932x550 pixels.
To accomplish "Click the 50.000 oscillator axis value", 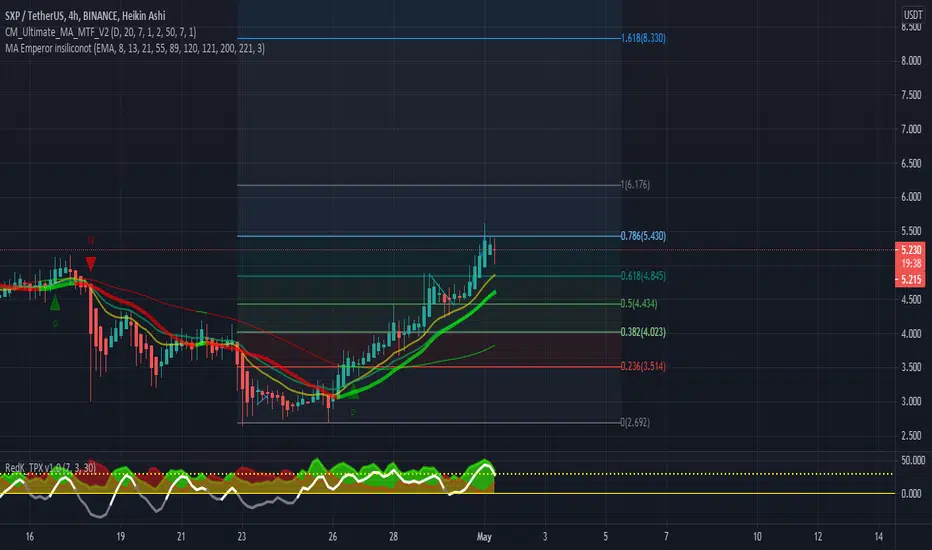I will tap(912, 460).
